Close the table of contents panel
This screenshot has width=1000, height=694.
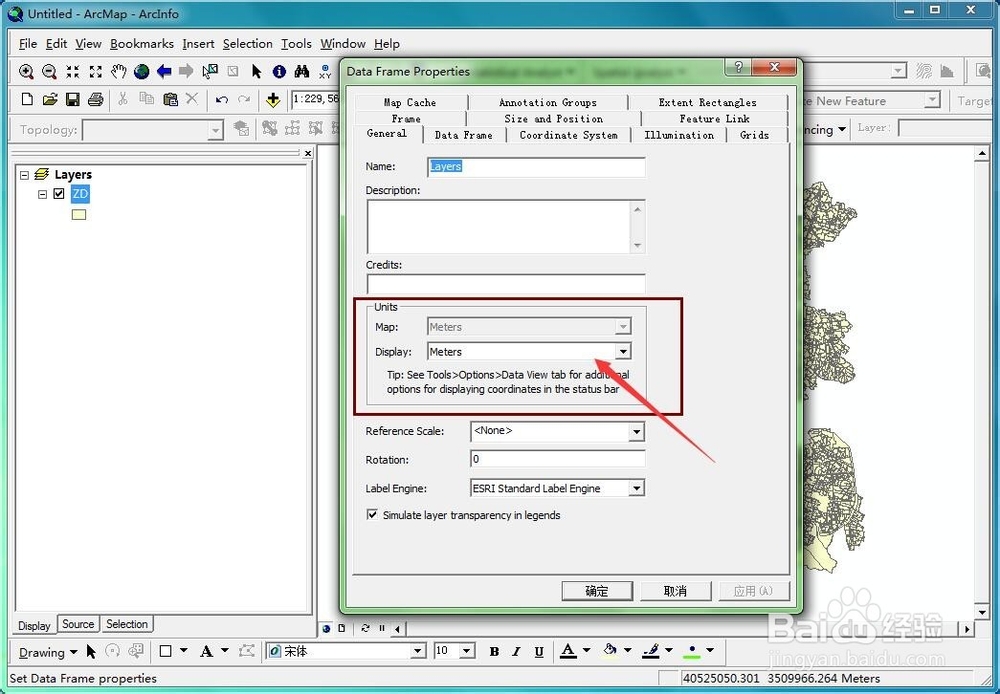point(308,153)
